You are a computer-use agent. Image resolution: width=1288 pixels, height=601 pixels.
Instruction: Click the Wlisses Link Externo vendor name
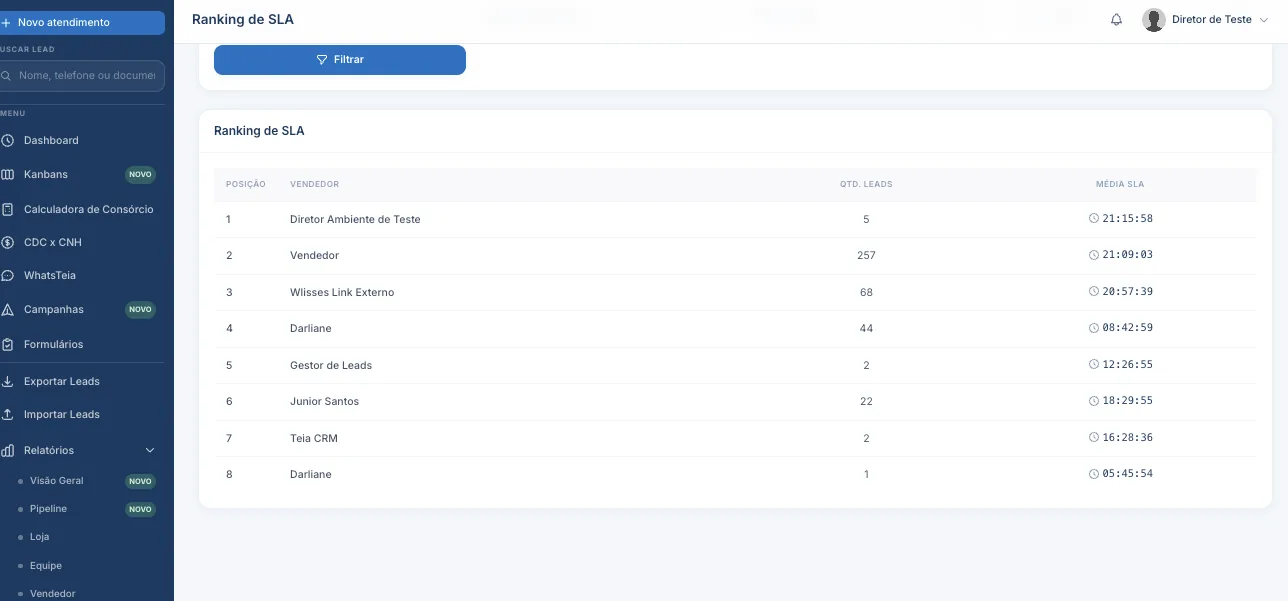pos(342,292)
